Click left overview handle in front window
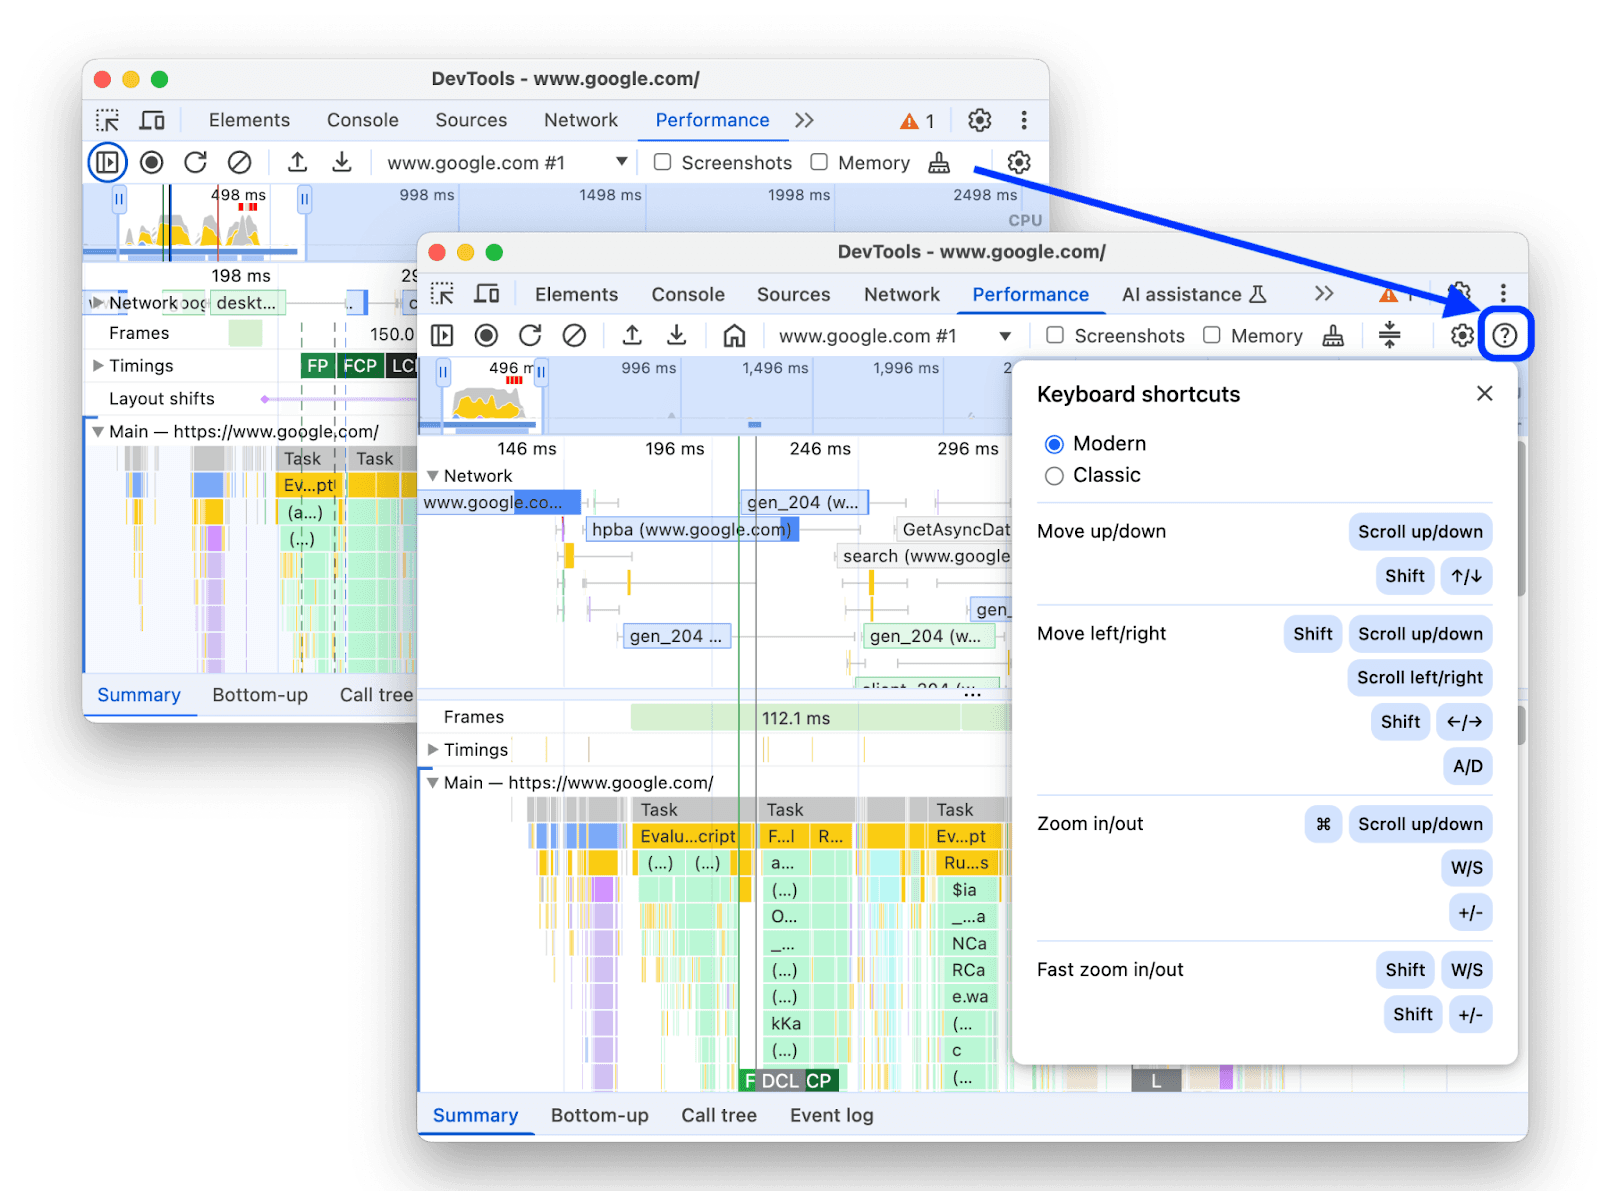The height and width of the screenshot is (1191, 1600). (443, 373)
